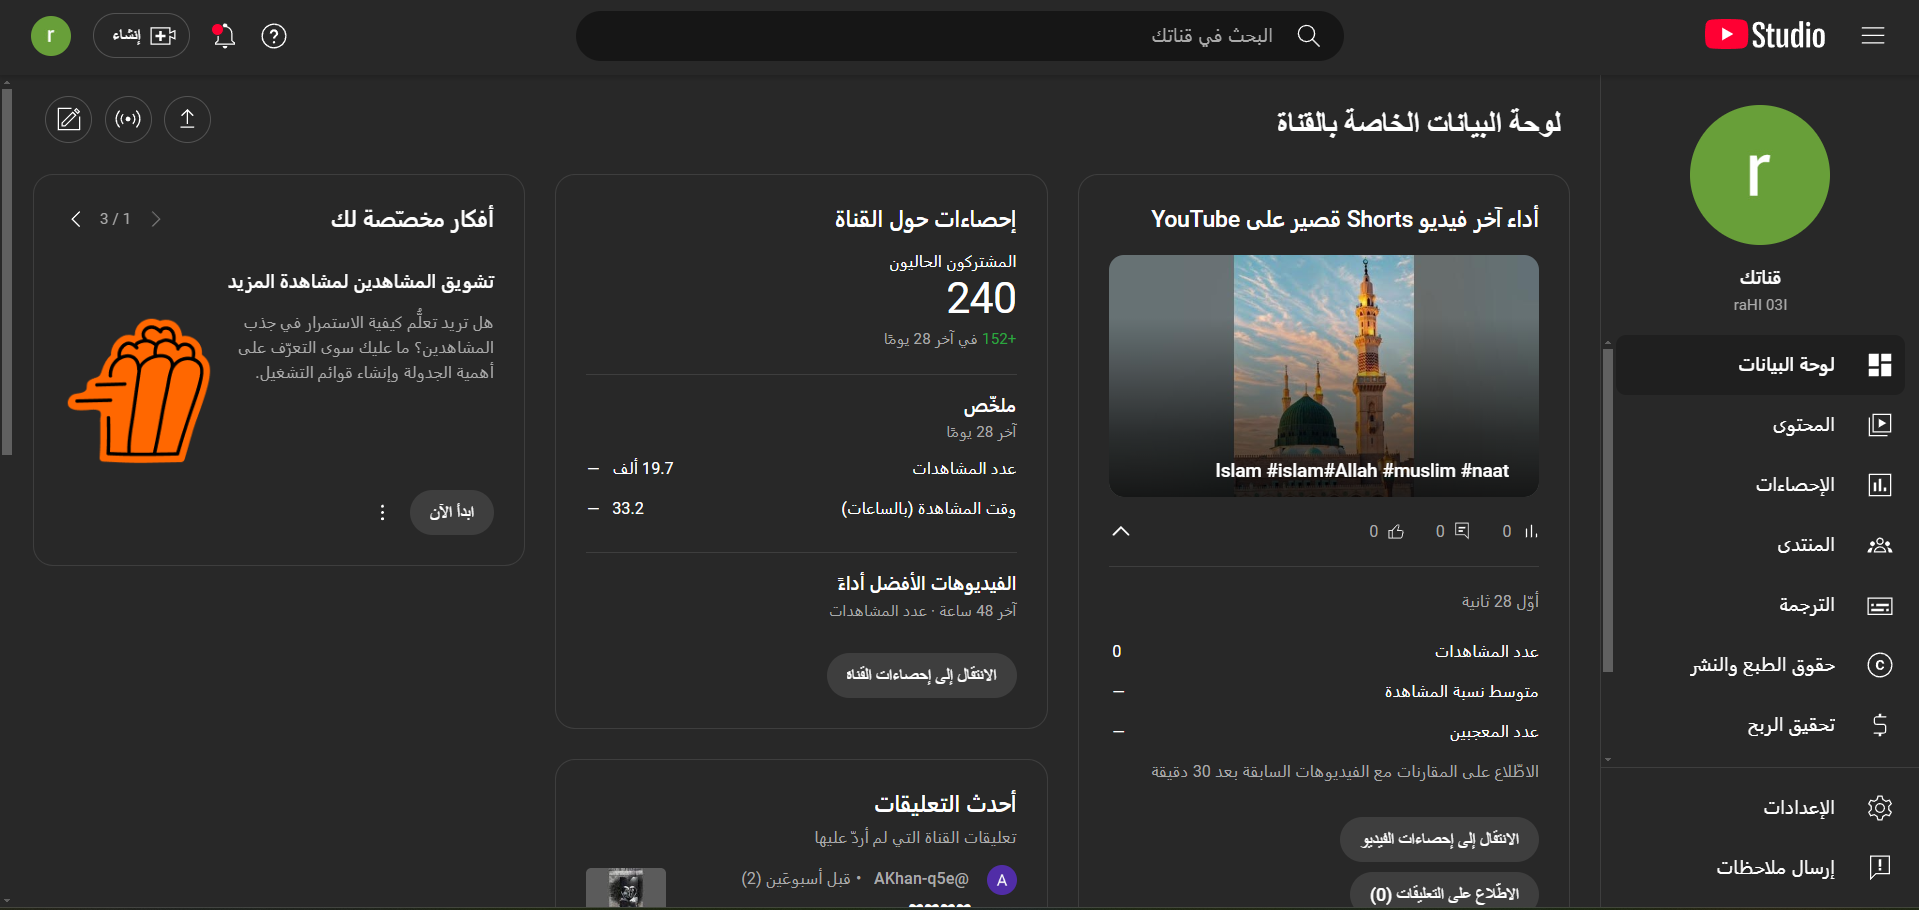Click the dashboard grid icon in sidebar
Image resolution: width=1919 pixels, height=910 pixels.
(1880, 365)
